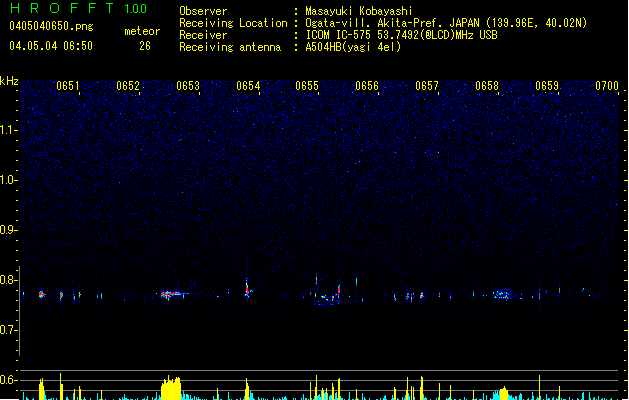Viewport: 629px width, 400px height.
Task: Click the Receiver label
Action: (203, 35)
